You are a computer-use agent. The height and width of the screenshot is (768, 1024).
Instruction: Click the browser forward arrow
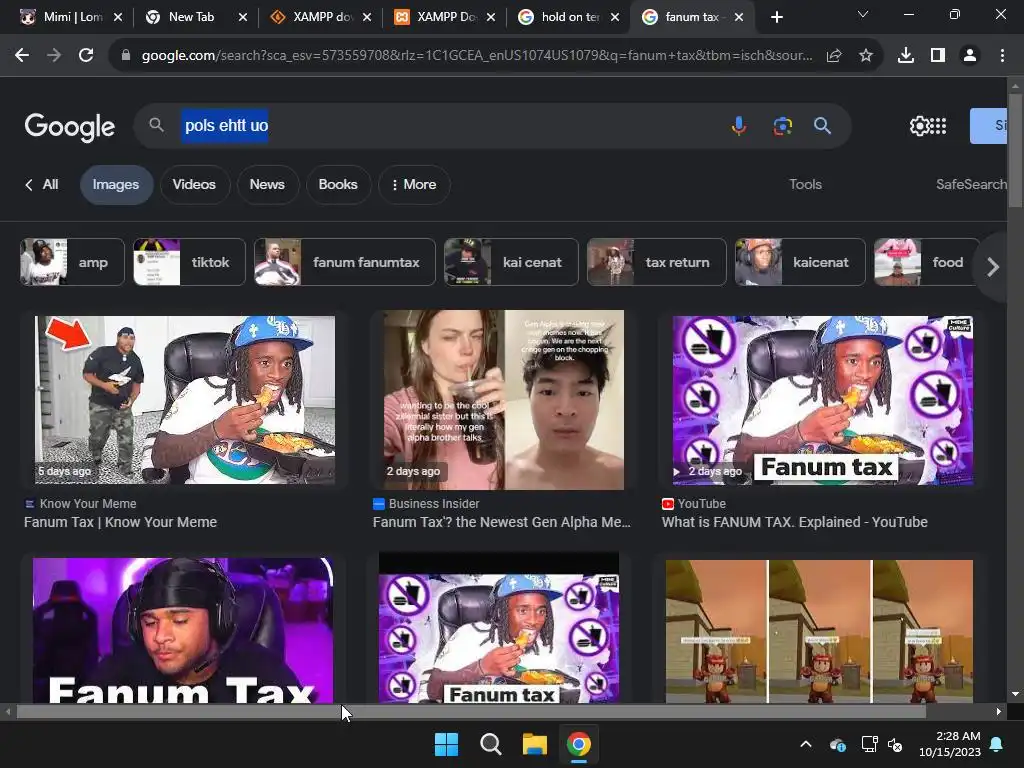tap(54, 56)
